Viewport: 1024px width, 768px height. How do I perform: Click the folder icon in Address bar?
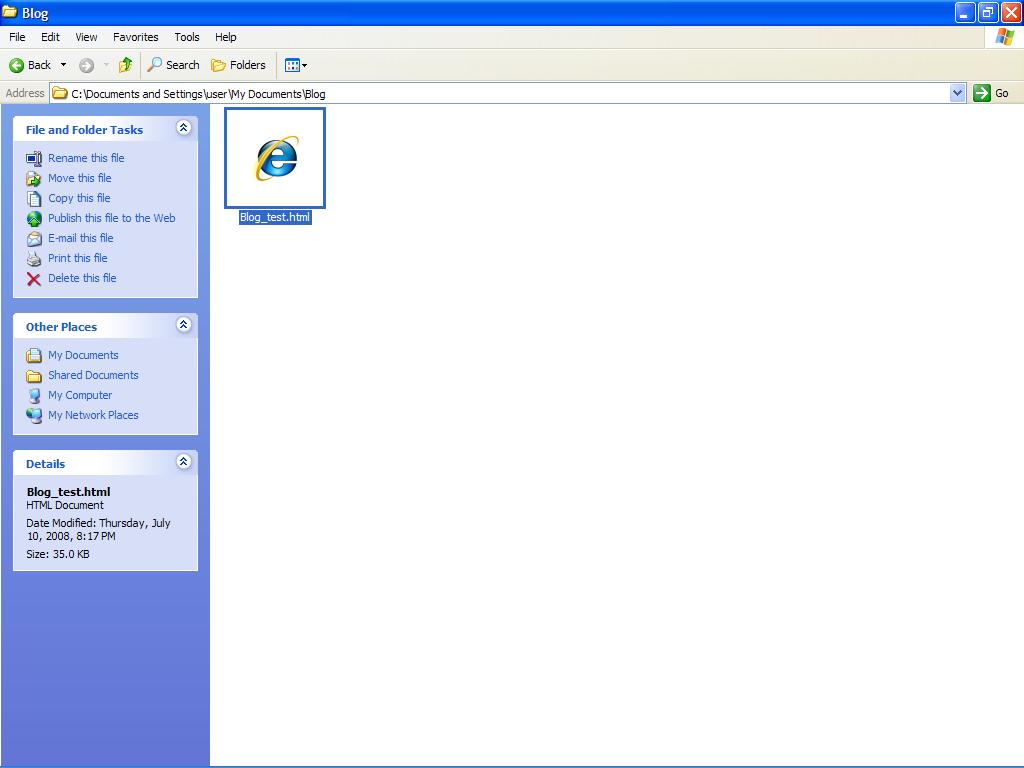click(x=59, y=93)
